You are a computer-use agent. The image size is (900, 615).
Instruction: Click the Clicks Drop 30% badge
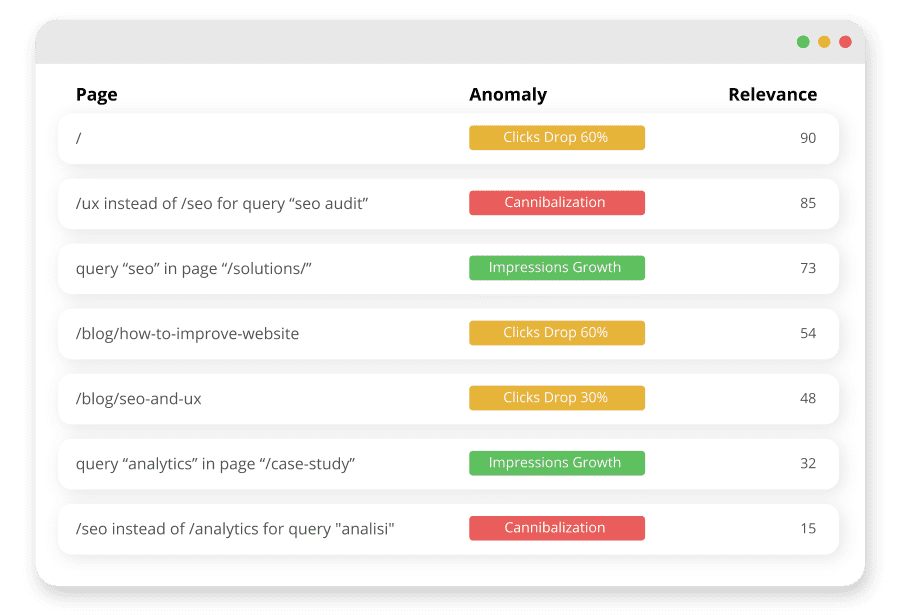pos(557,398)
